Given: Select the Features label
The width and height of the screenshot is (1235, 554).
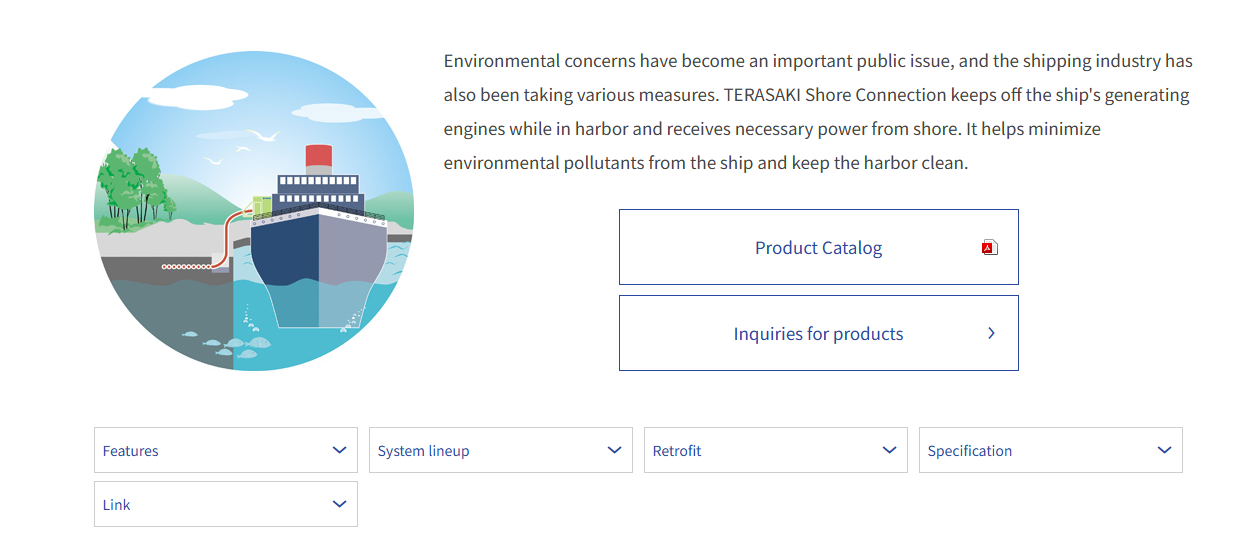Looking at the screenshot, I should click(x=131, y=451).
